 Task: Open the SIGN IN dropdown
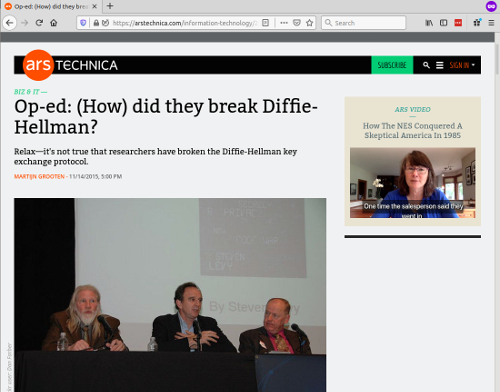pos(462,65)
